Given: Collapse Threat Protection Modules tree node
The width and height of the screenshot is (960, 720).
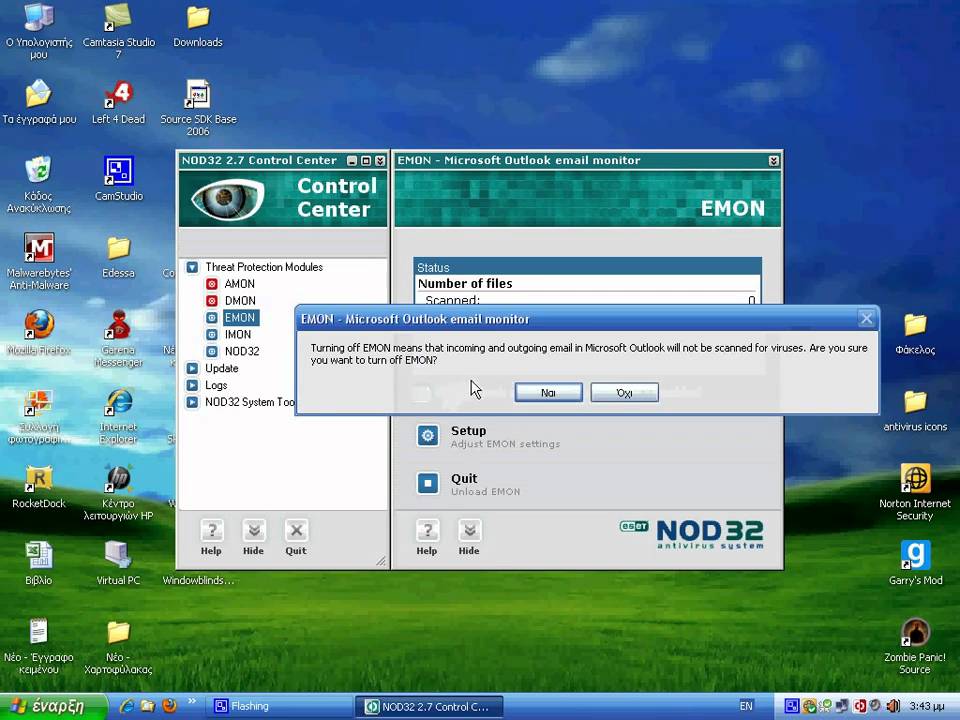Looking at the screenshot, I should point(192,268).
